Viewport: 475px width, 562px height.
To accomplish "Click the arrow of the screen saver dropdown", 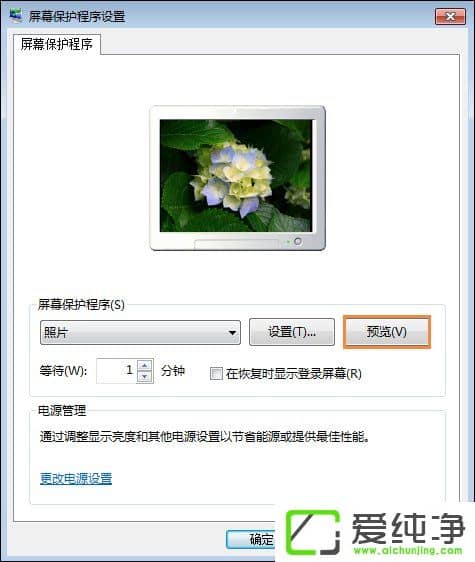I will point(232,333).
